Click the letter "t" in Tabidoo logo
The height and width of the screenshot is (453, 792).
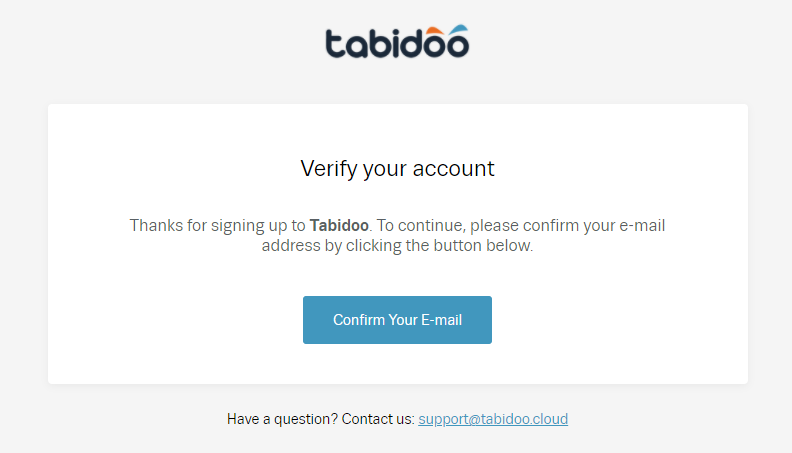point(335,43)
